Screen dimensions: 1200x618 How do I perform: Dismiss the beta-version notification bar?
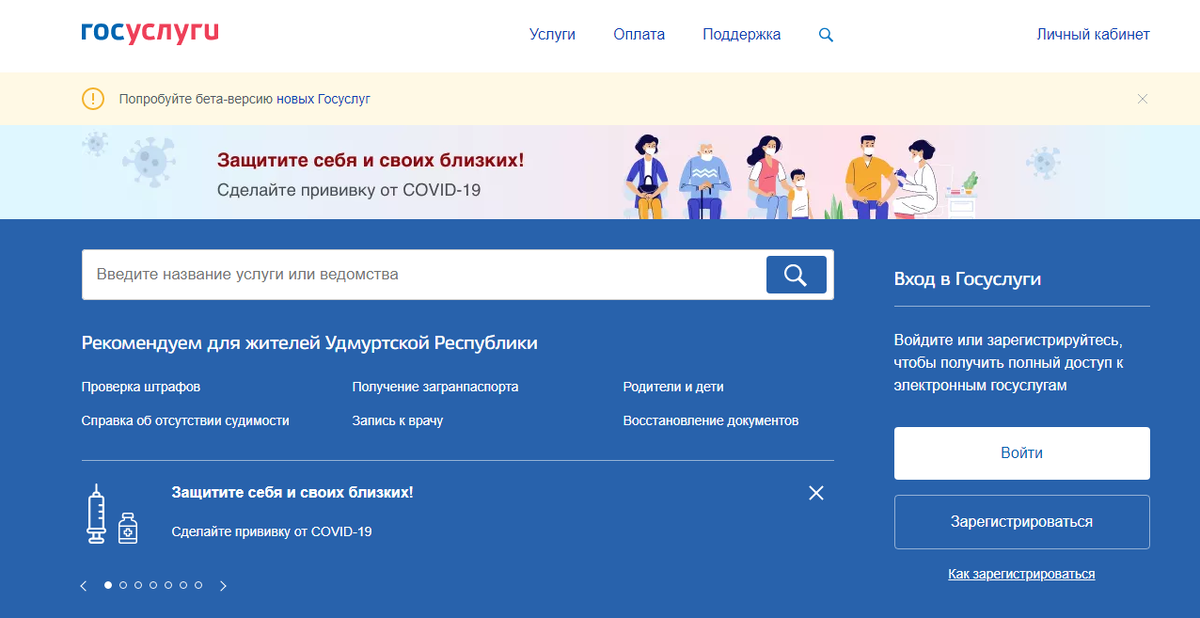point(1143,99)
